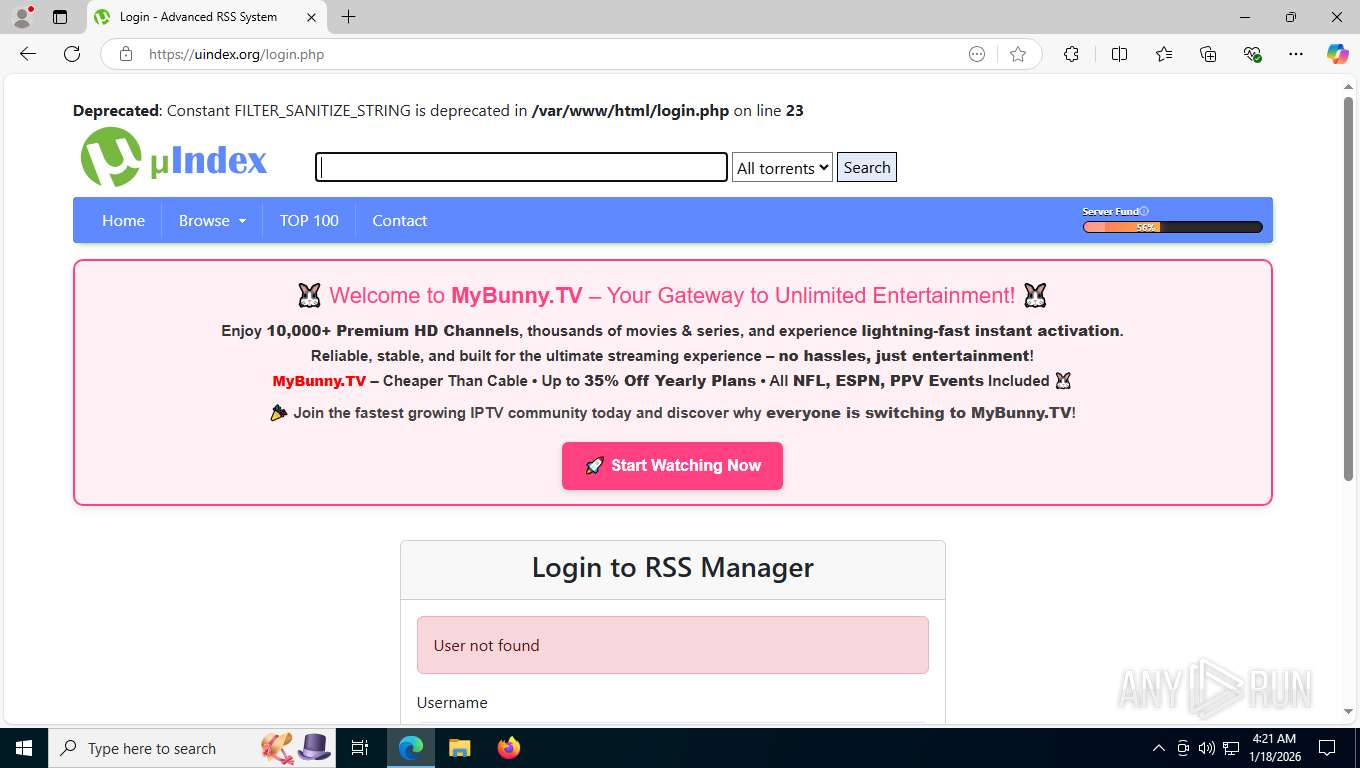
Task: Open Settings and more ellipsis menu
Action: click(1296, 54)
